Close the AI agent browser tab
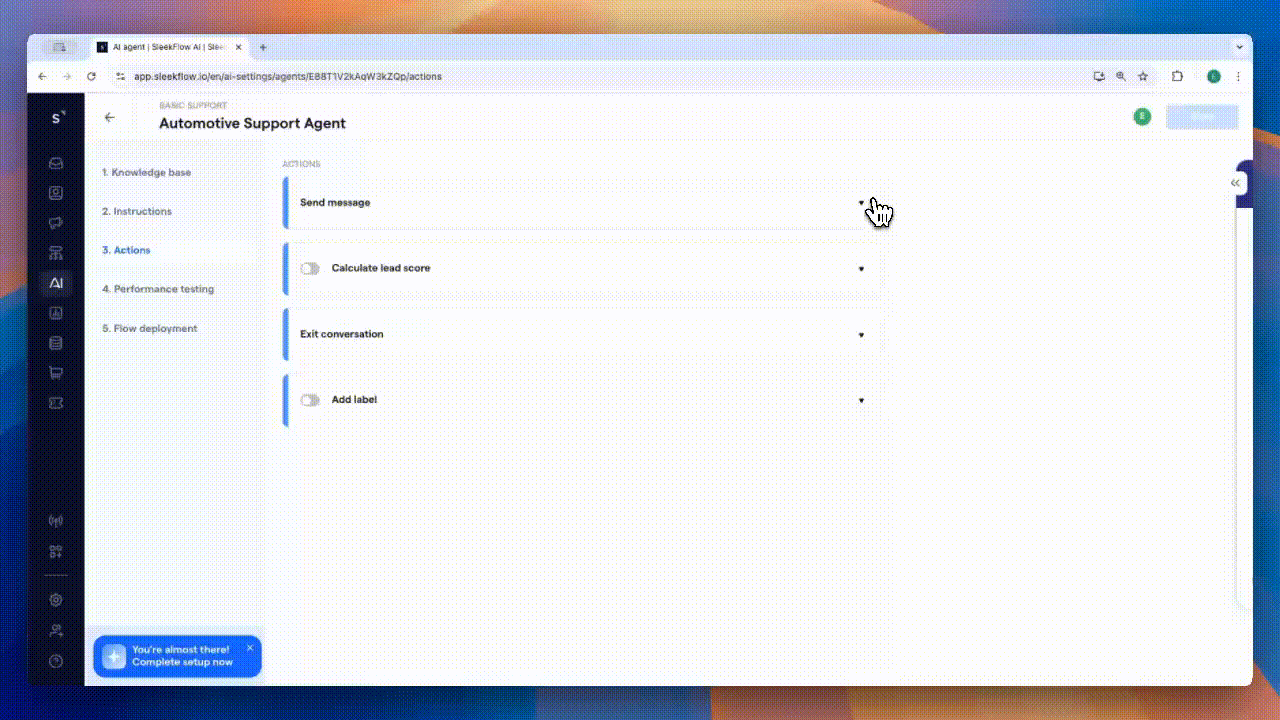The image size is (1280, 720). [x=240, y=47]
